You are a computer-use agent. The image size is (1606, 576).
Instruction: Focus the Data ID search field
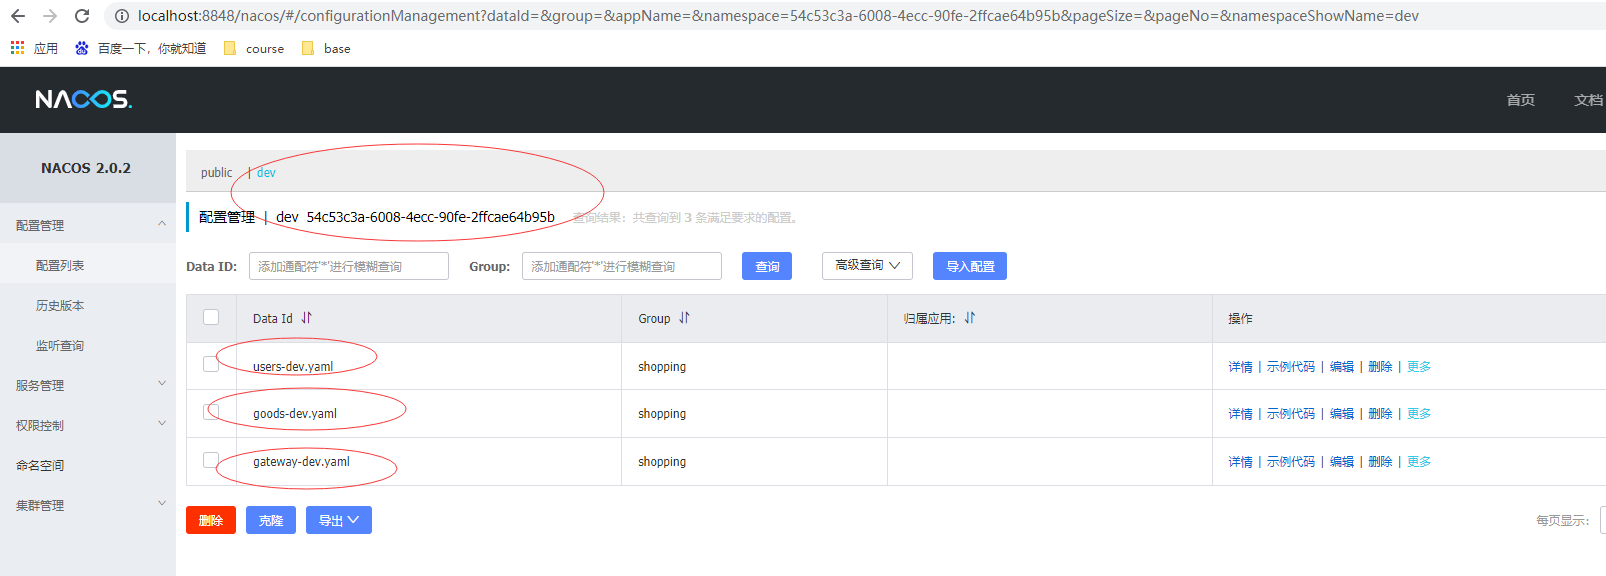click(349, 266)
